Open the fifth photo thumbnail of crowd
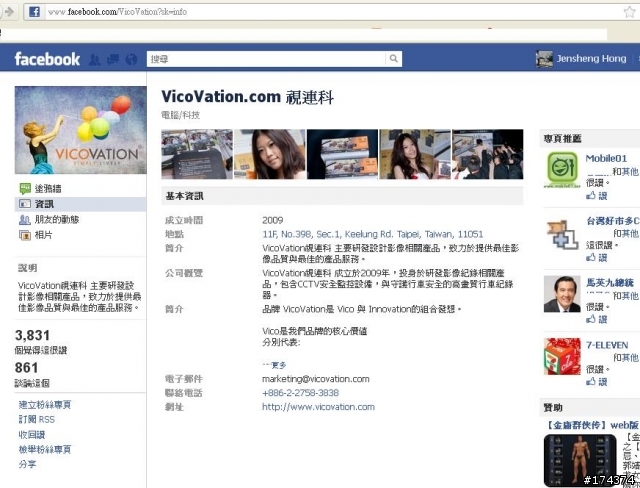The image size is (640, 488). 488,154
